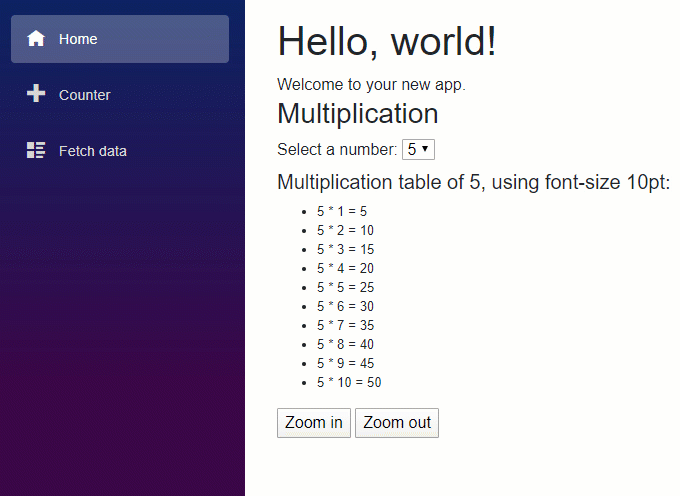
Task: Open the Home navigation link
Action: coord(120,39)
